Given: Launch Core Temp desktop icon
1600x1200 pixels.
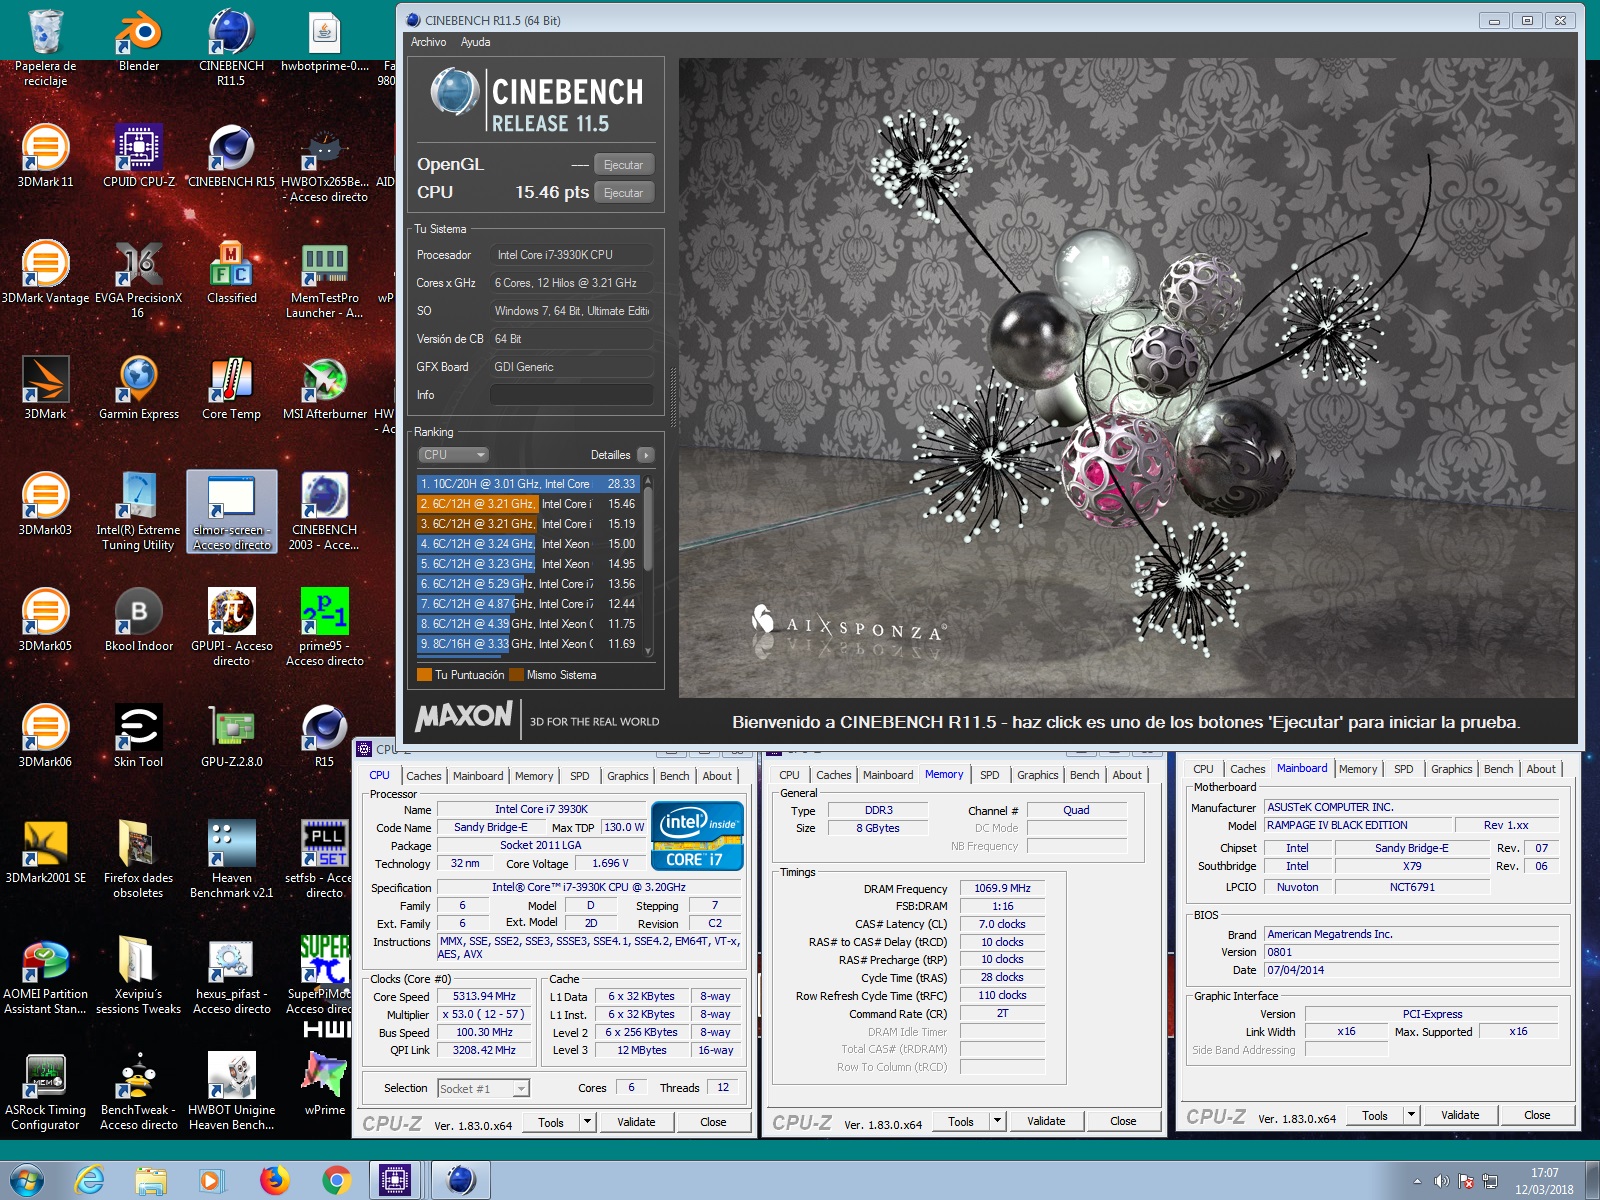Looking at the screenshot, I should [x=231, y=388].
